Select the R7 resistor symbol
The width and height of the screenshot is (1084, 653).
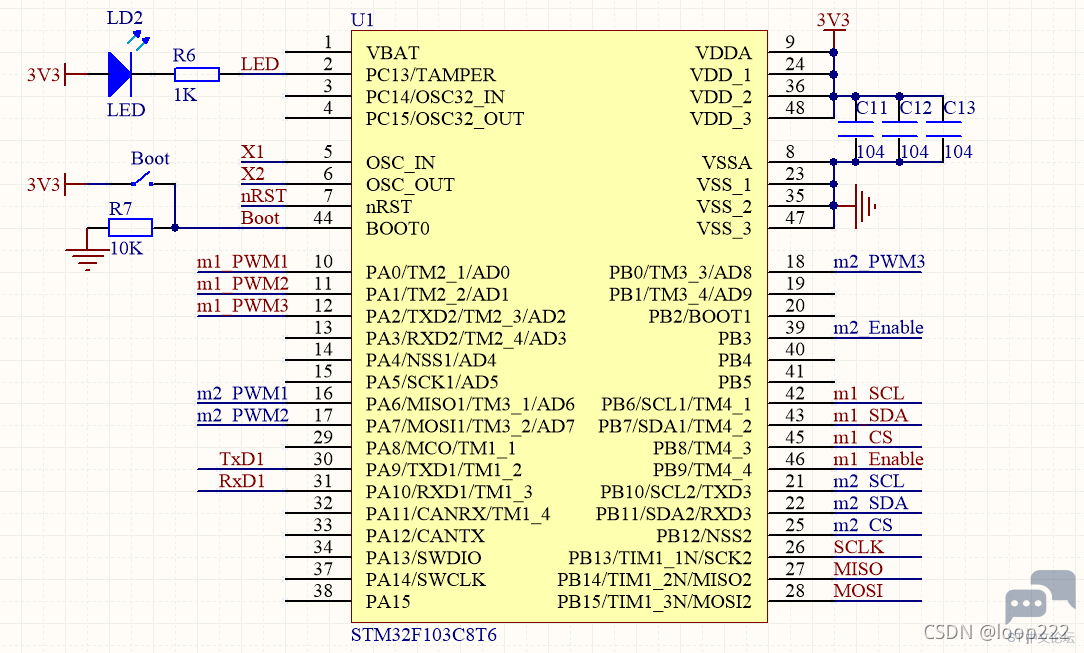coord(131,227)
